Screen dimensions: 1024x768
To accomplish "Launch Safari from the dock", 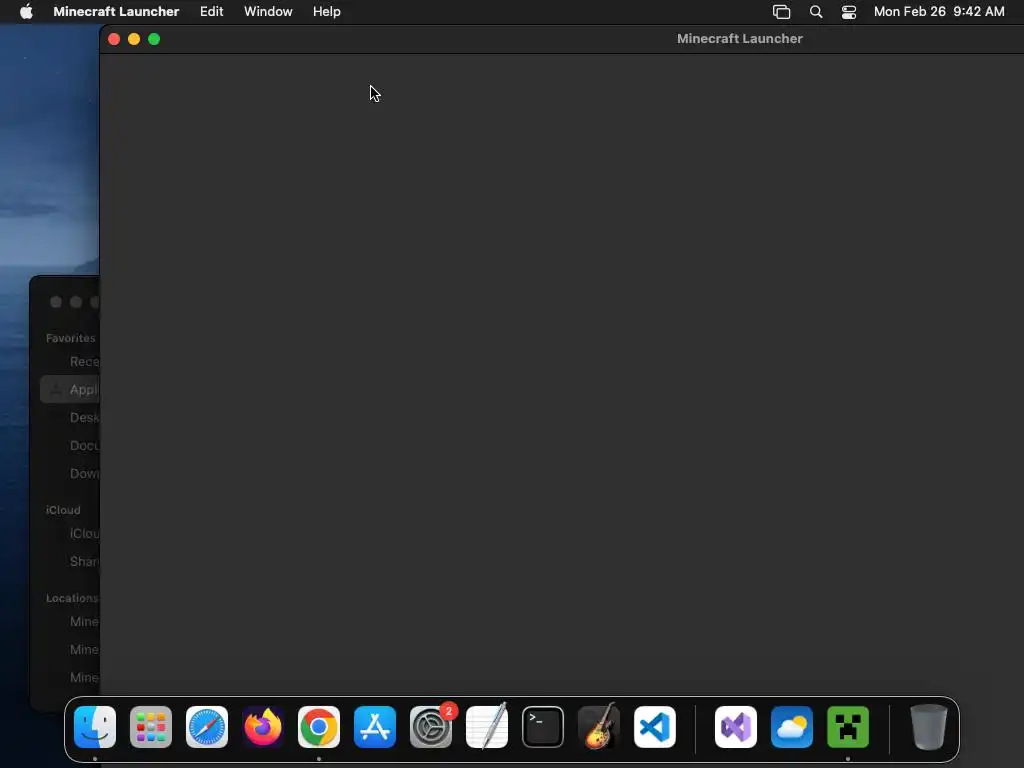I will pos(207,727).
